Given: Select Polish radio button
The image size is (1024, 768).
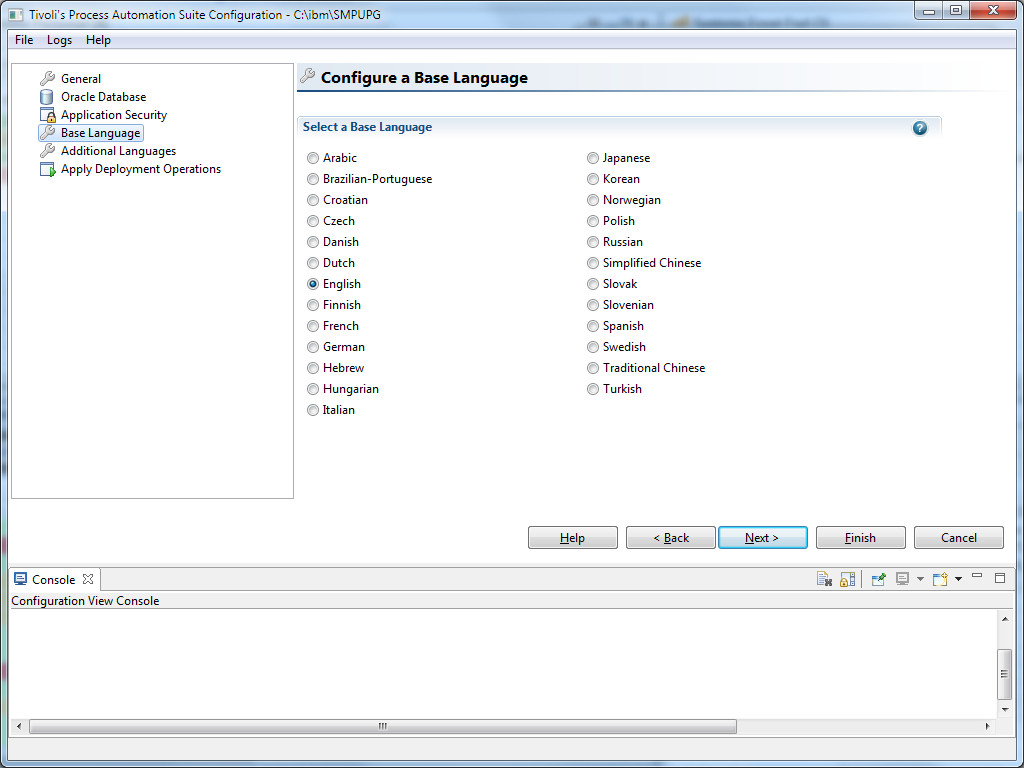Looking at the screenshot, I should pos(592,221).
